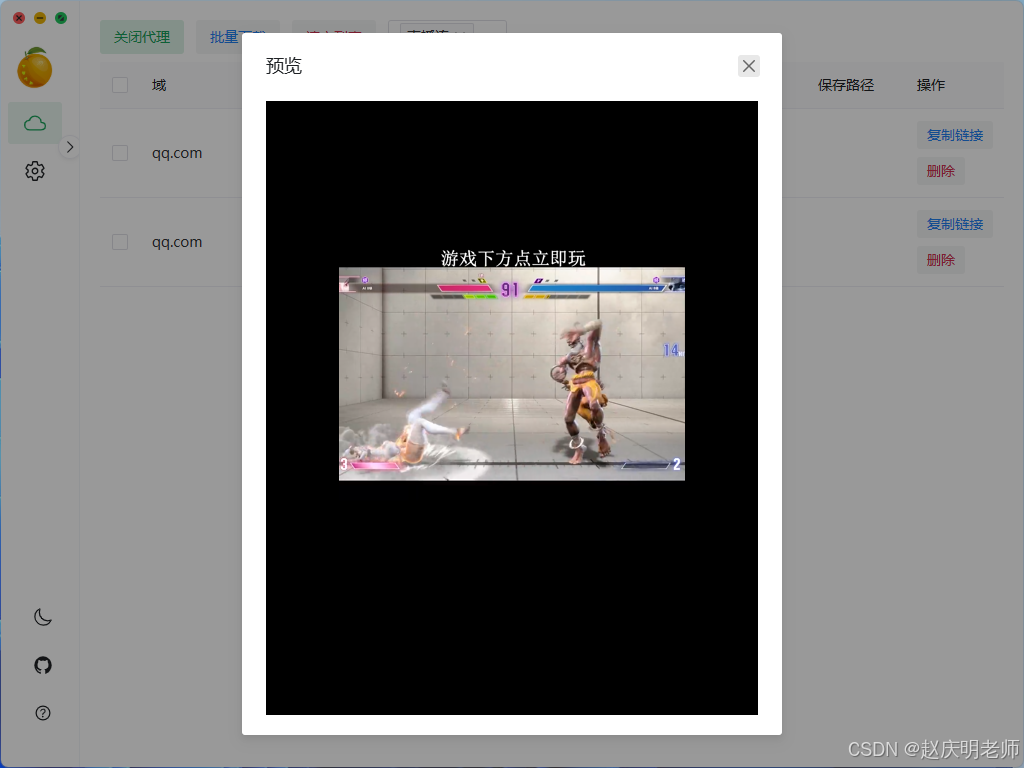
Task: Toggle dark mode with moon icon
Action: (x=42, y=617)
